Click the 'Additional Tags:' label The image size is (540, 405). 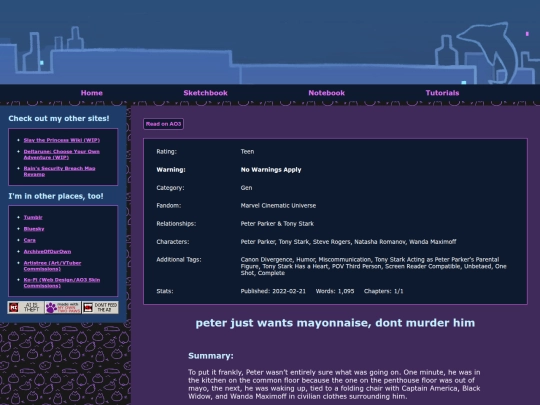click(x=179, y=260)
